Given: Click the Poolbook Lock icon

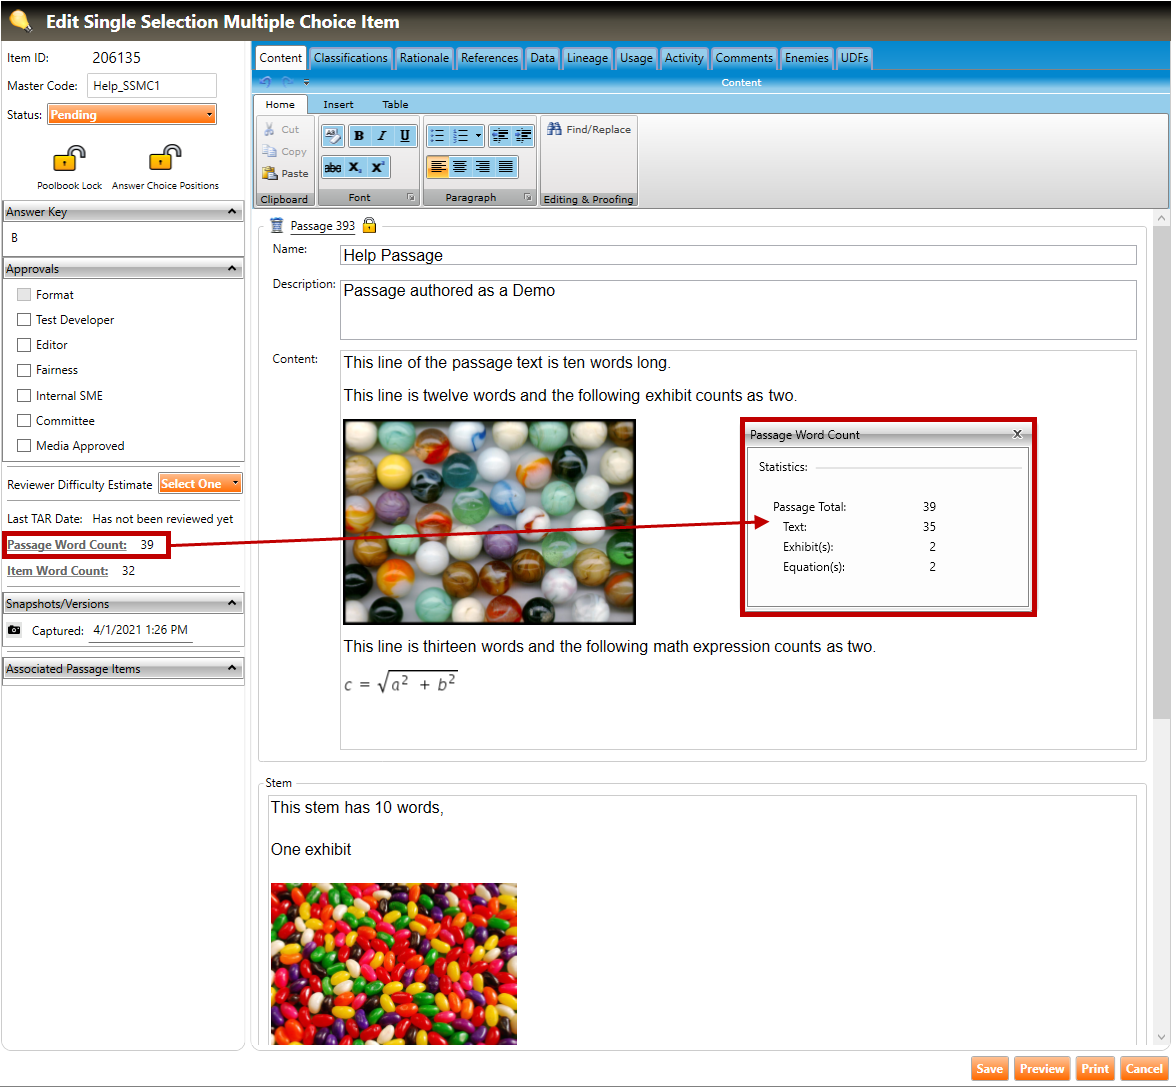Looking at the screenshot, I should point(69,160).
